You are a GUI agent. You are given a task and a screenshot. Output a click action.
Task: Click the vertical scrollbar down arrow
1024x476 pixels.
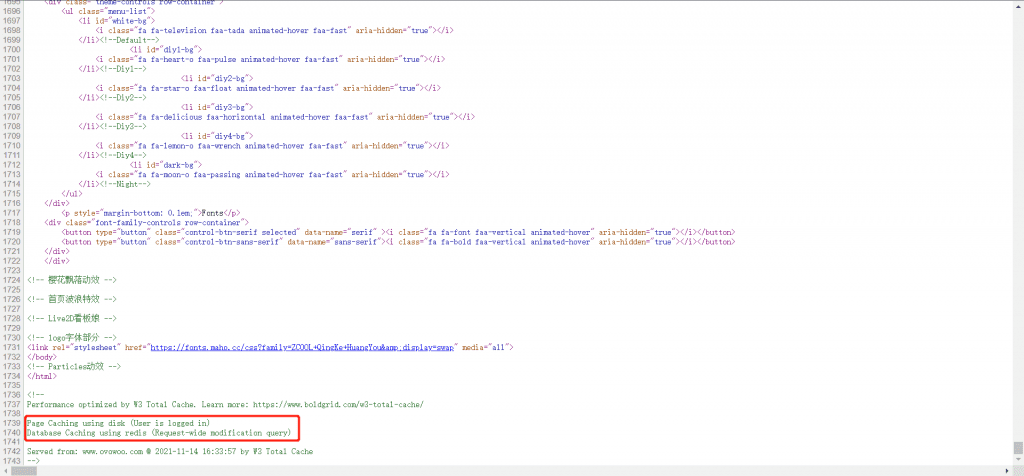1018,461
